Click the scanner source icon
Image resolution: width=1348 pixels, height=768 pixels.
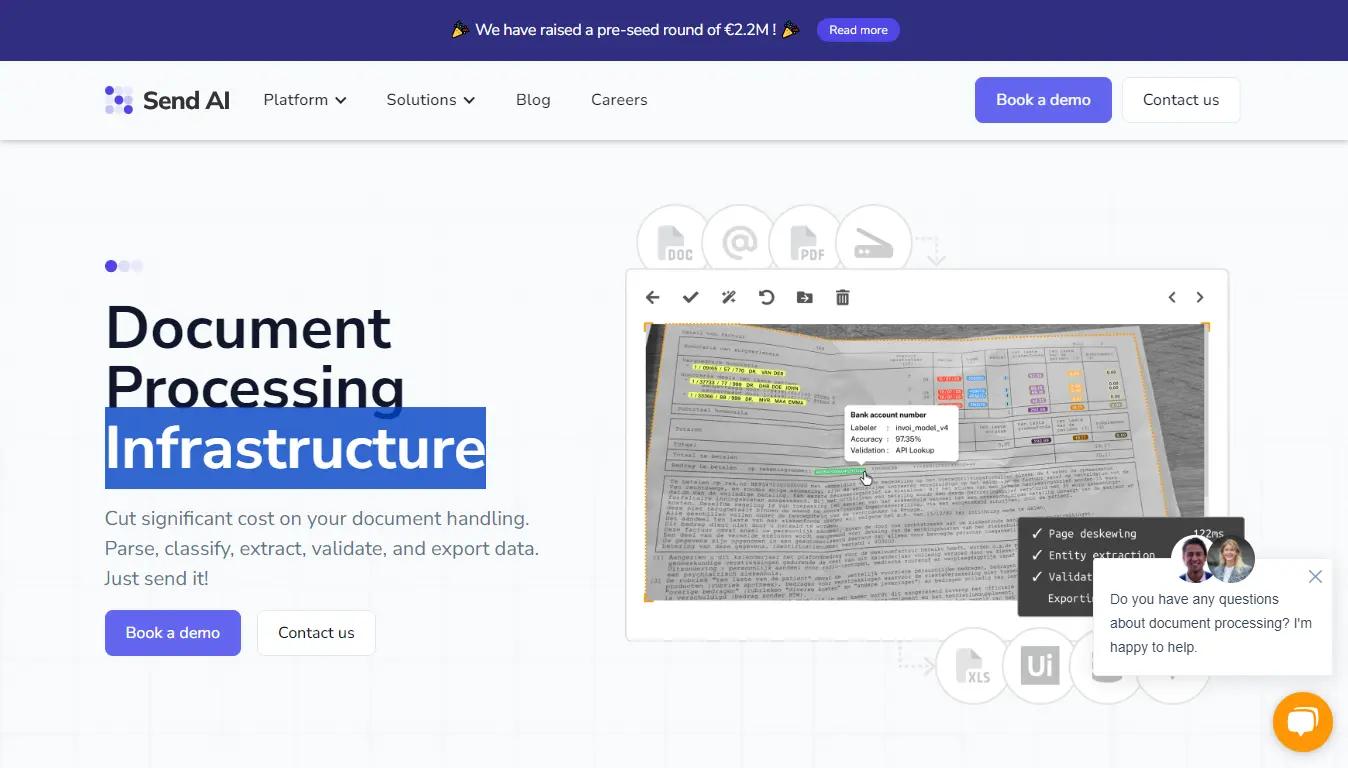coord(873,242)
